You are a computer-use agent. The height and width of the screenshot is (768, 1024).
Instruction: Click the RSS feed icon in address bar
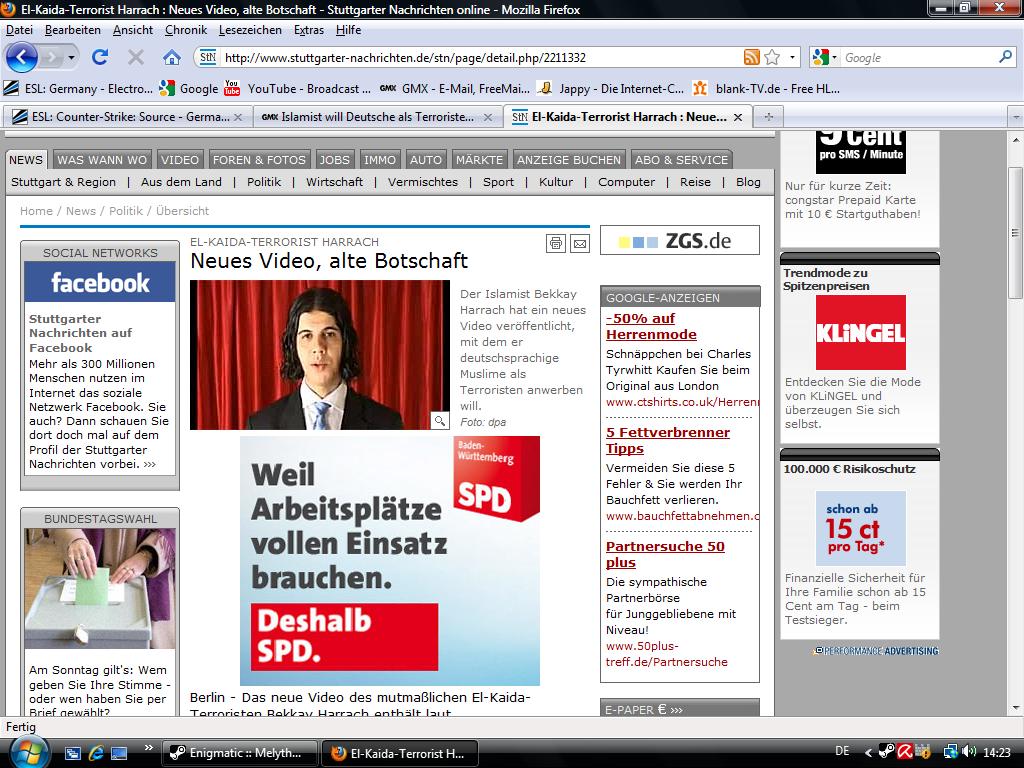[x=752, y=57]
